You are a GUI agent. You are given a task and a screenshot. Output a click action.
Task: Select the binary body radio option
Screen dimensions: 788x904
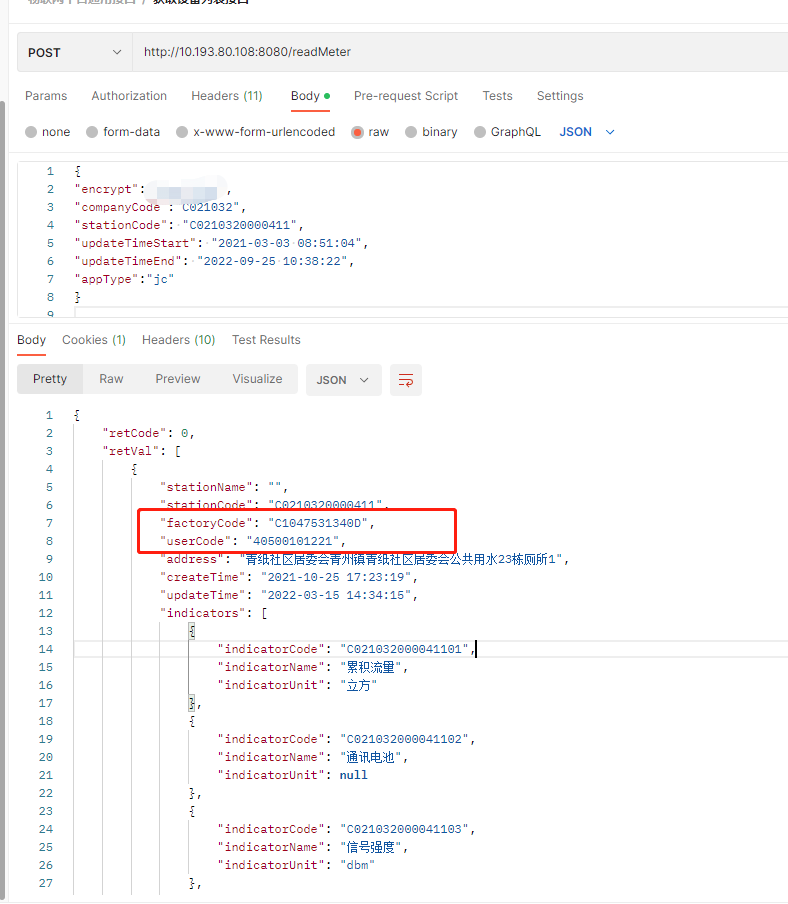(x=411, y=132)
